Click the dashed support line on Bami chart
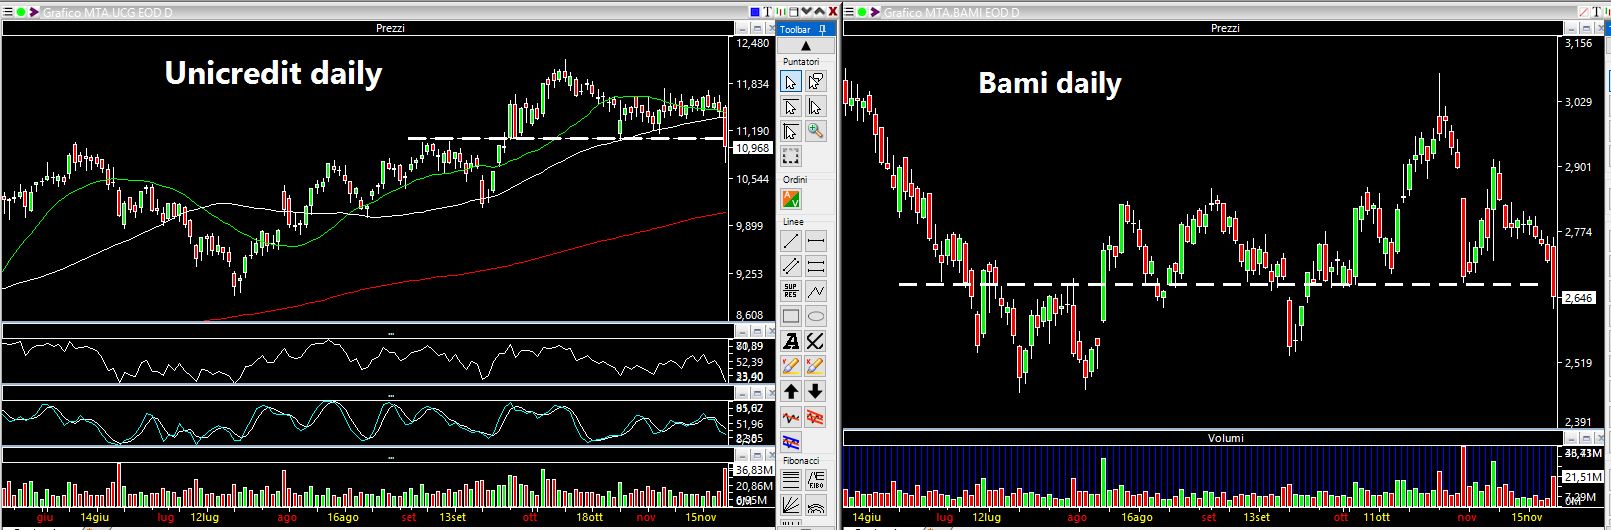 pos(1220,285)
